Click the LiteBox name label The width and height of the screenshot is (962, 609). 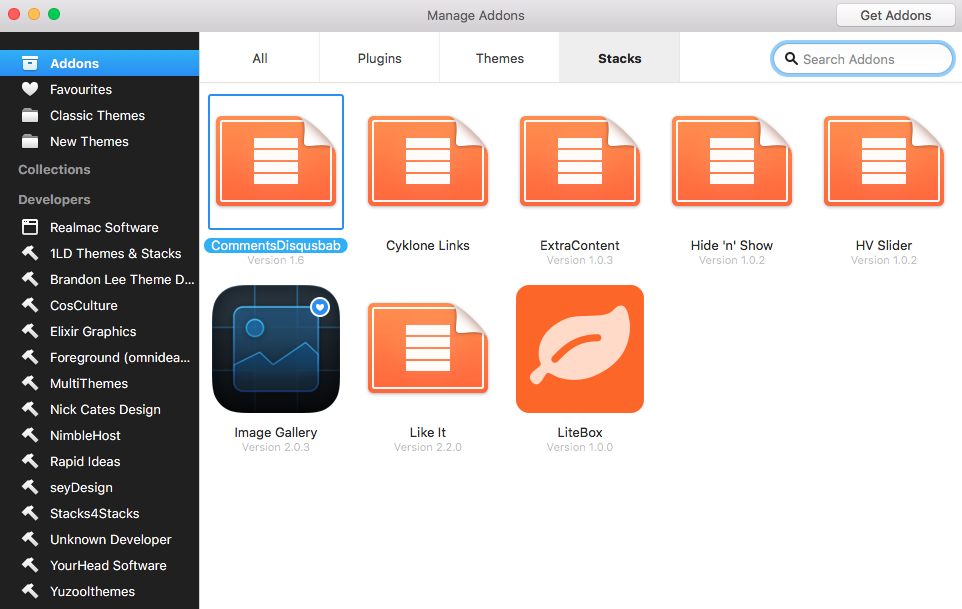tap(580, 432)
